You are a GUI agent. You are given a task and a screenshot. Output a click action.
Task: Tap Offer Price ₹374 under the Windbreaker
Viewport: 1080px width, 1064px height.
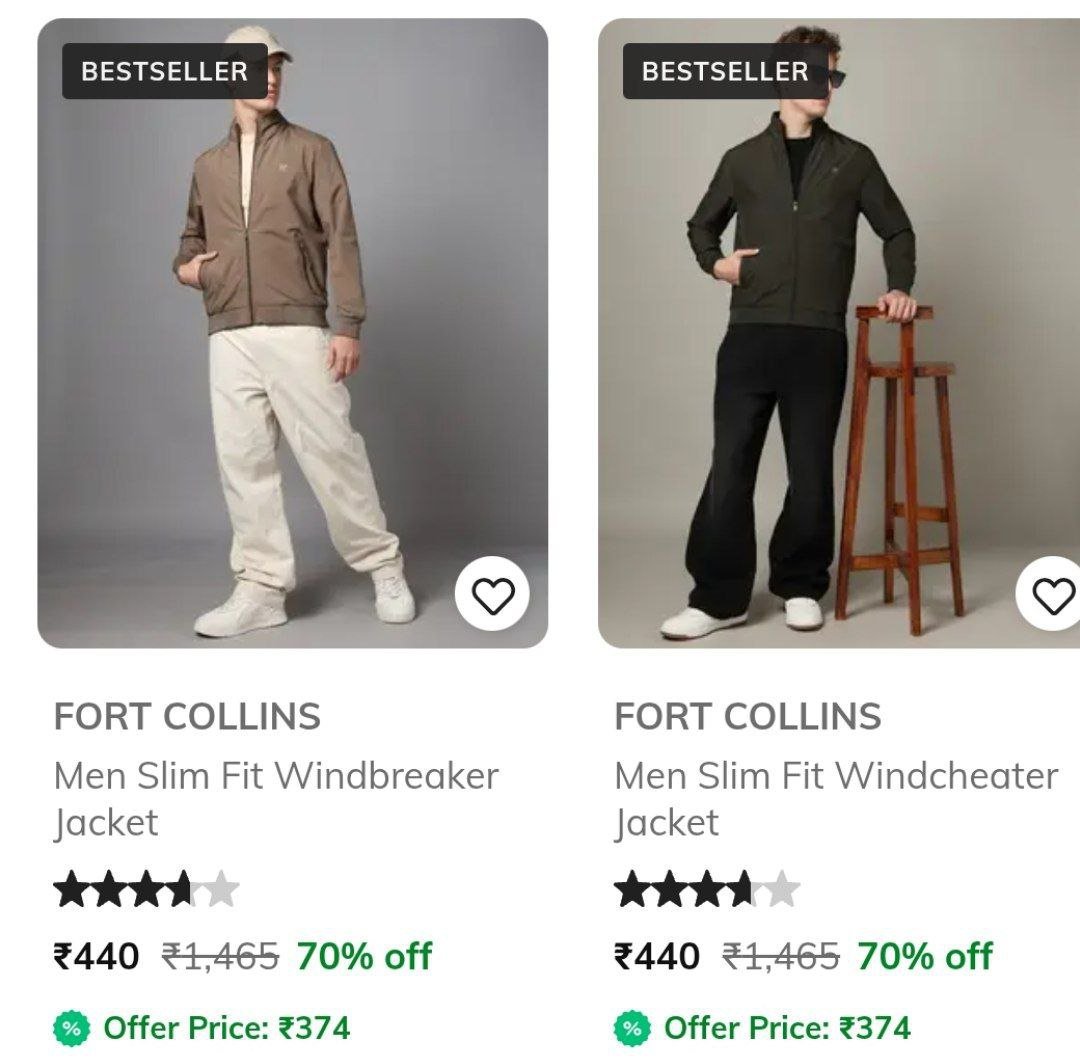(x=227, y=1027)
